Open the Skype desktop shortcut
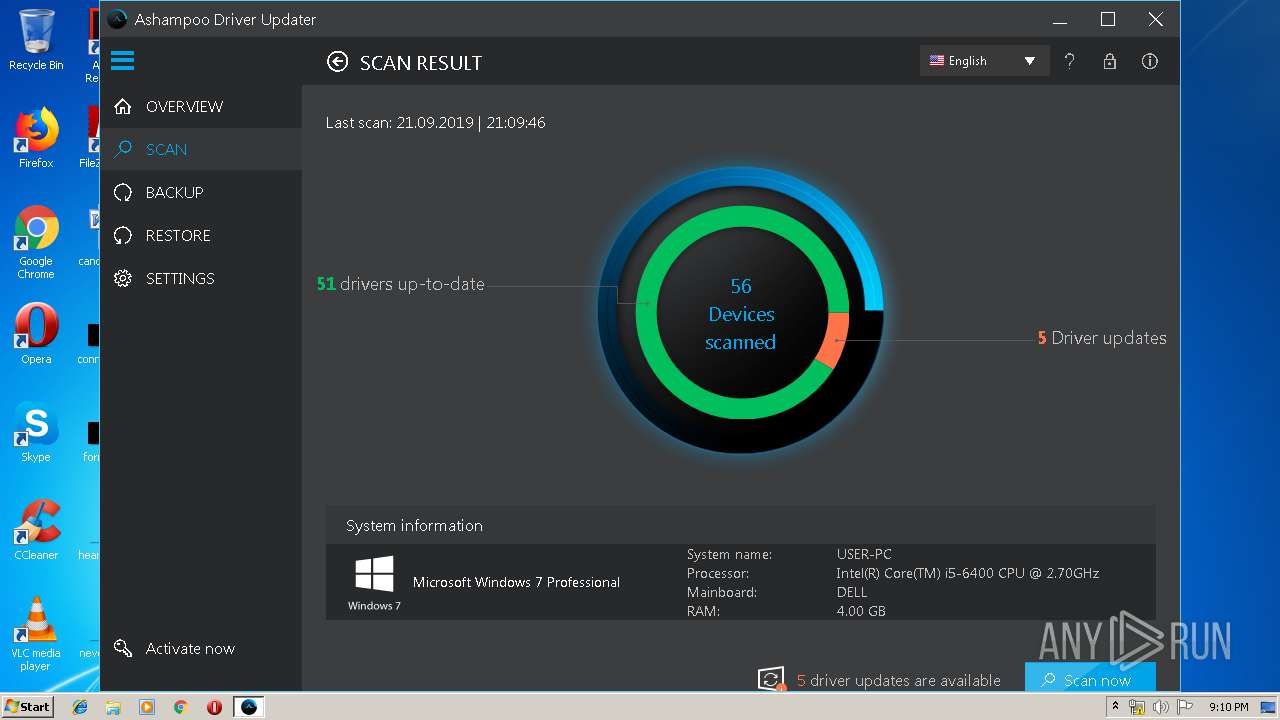Image resolution: width=1280 pixels, height=720 pixels. tap(36, 432)
